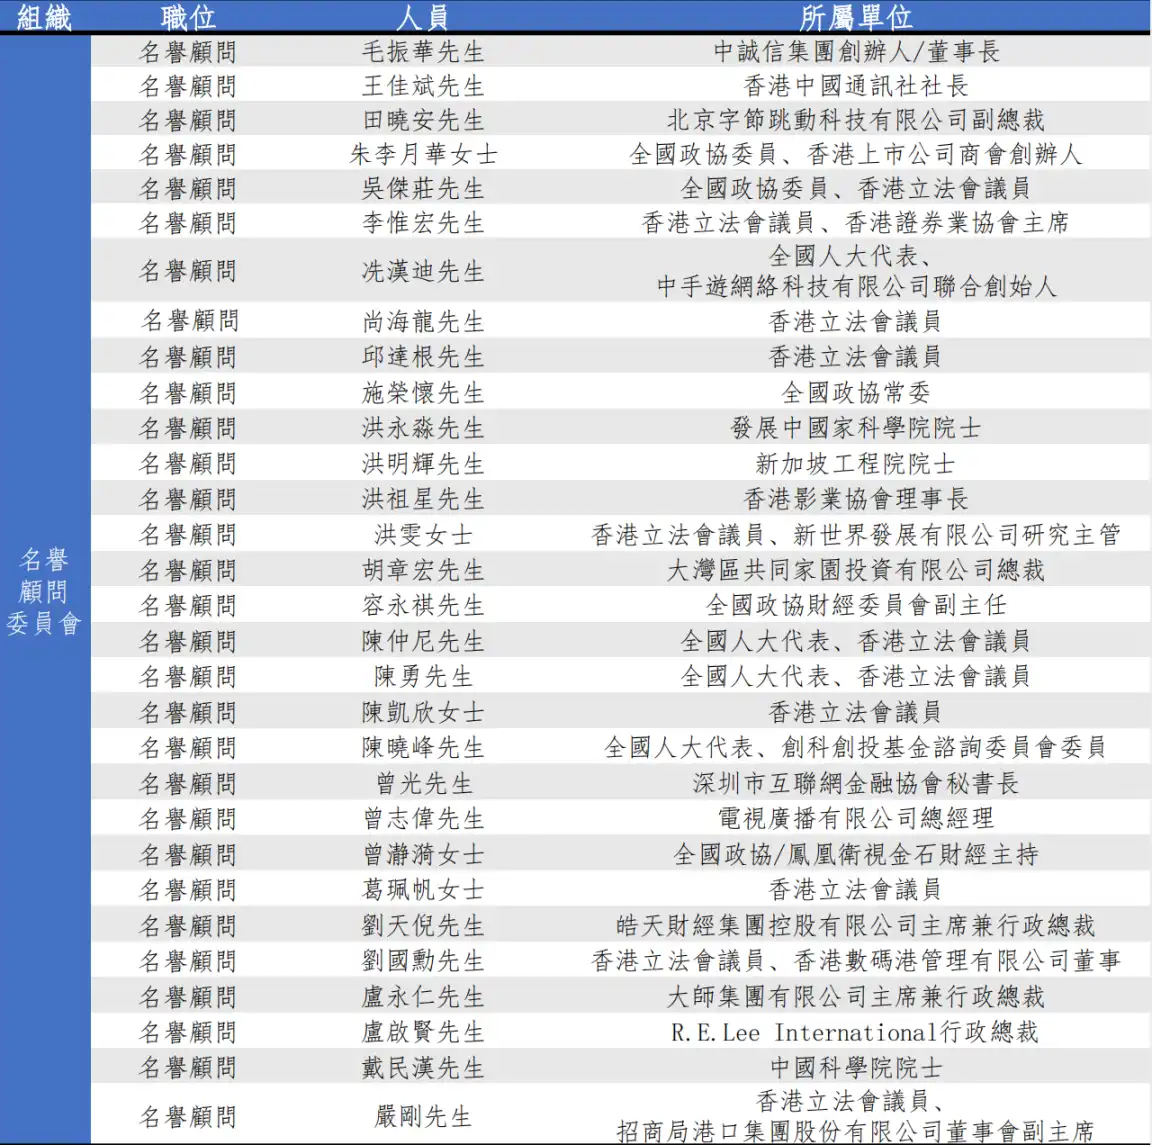Select the name 陳仲尼先生
The height and width of the screenshot is (1145, 1152).
[423, 641]
